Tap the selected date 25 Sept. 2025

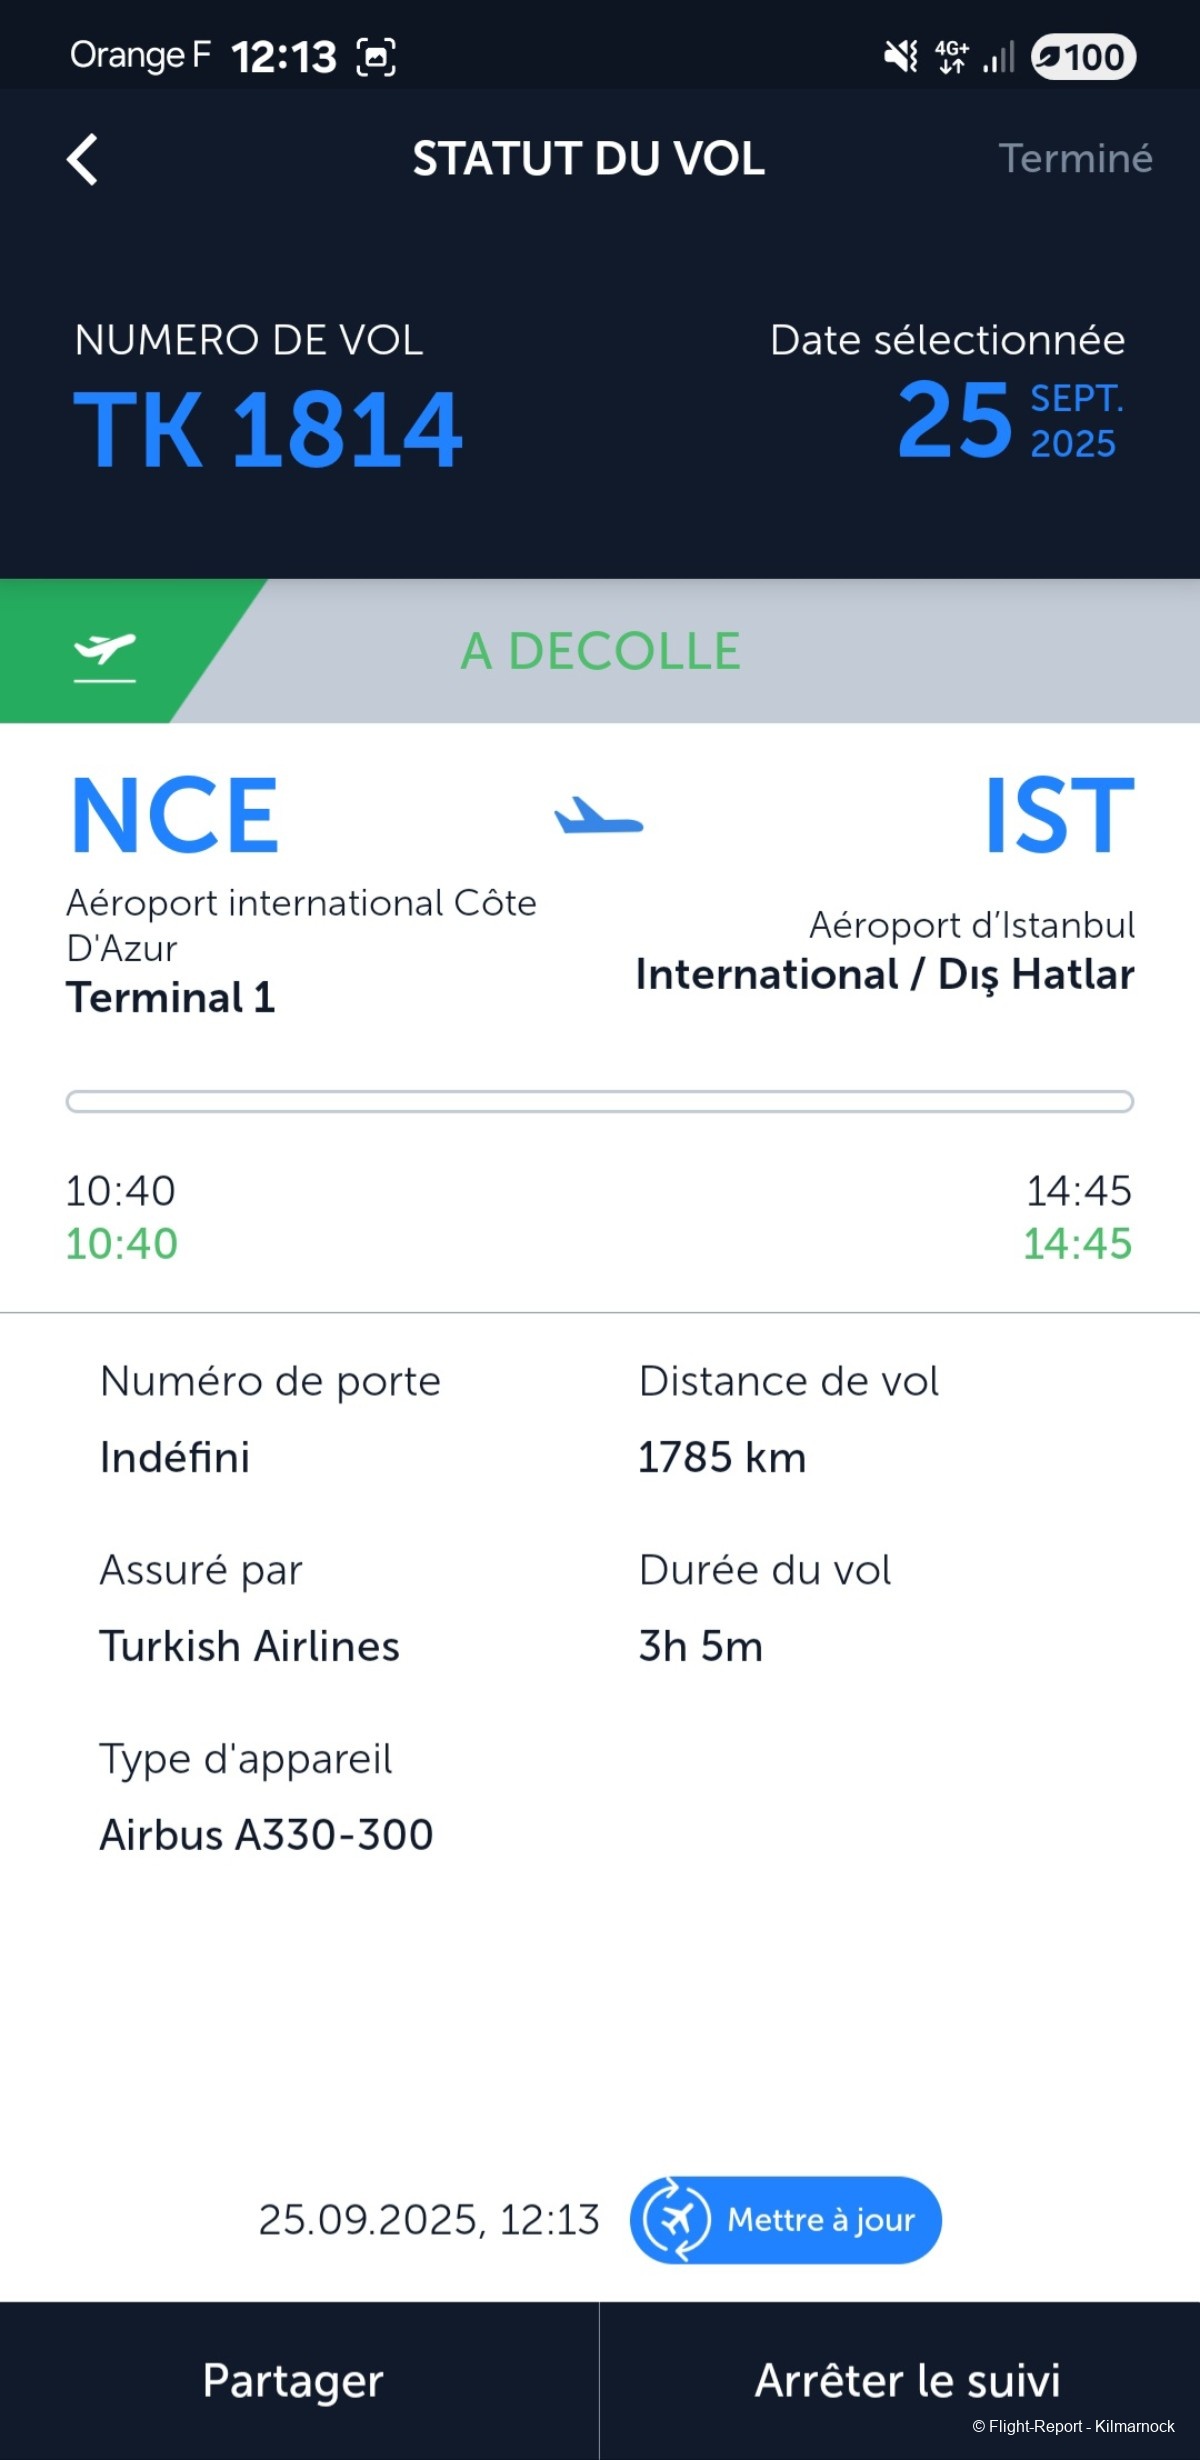pos(1010,420)
